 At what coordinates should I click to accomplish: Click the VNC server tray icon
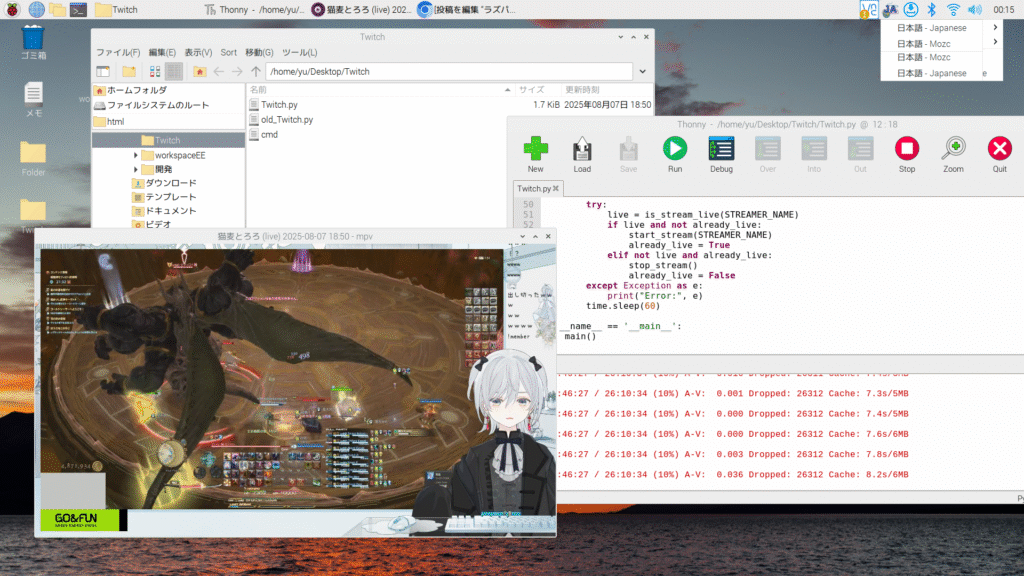pyautogui.click(x=869, y=10)
